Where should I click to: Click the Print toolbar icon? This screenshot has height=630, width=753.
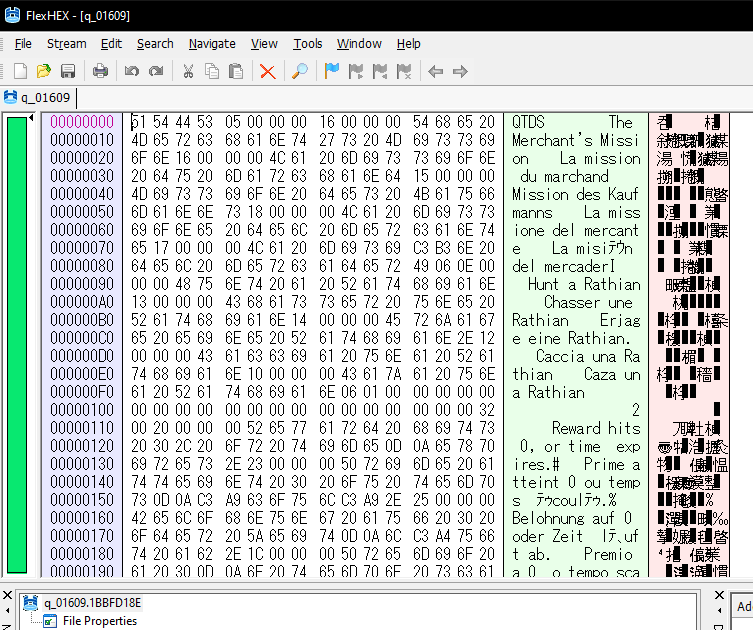pos(100,71)
